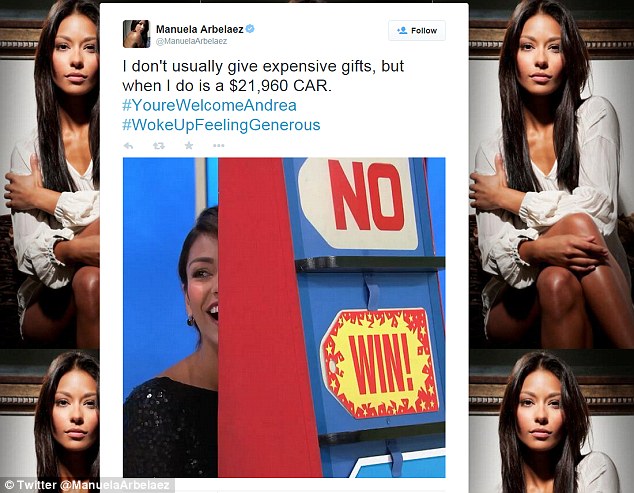Click the person-plus icon inside Follow
Viewport: 634px width, 493px height.
[x=402, y=30]
